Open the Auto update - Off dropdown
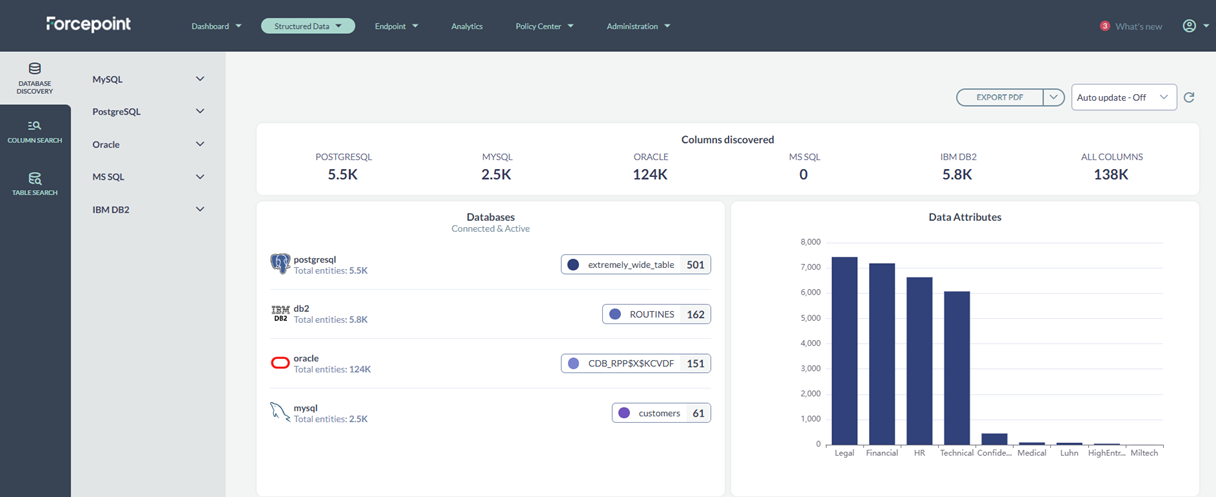This screenshot has width=1216, height=497. 1123,98
